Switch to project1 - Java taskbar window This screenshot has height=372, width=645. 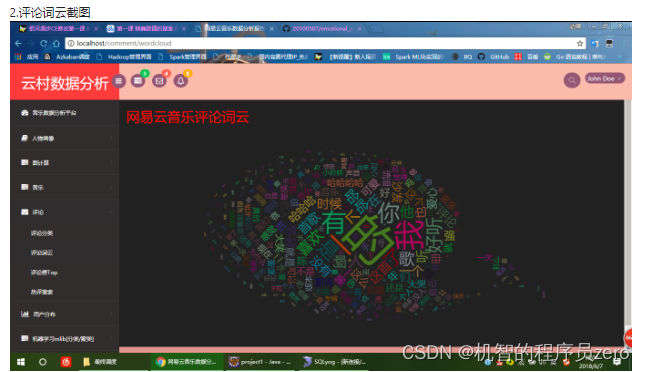pos(260,362)
